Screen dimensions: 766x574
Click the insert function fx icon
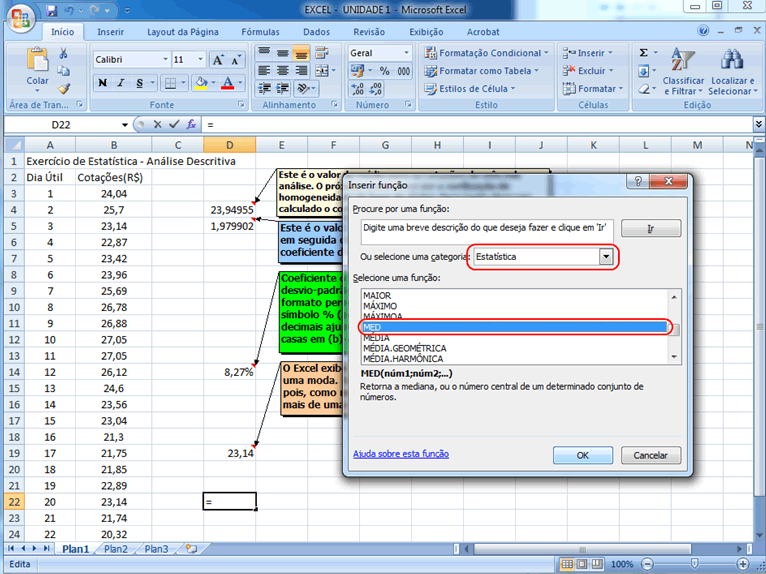pos(191,125)
